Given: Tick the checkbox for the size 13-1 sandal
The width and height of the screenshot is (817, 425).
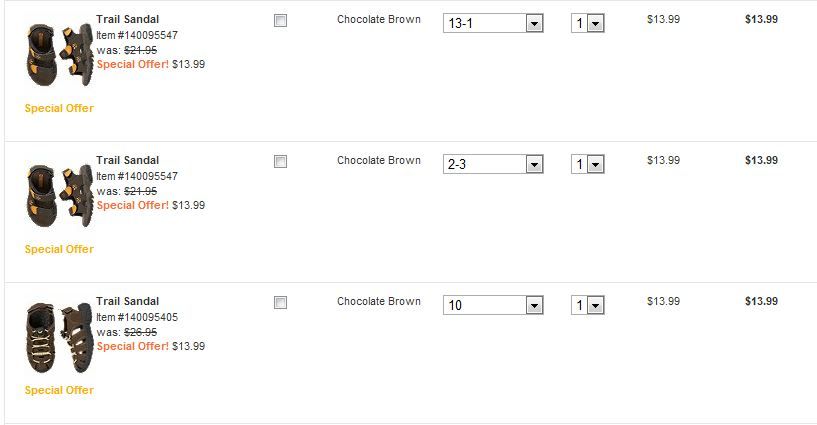Looking at the screenshot, I should point(281,21).
